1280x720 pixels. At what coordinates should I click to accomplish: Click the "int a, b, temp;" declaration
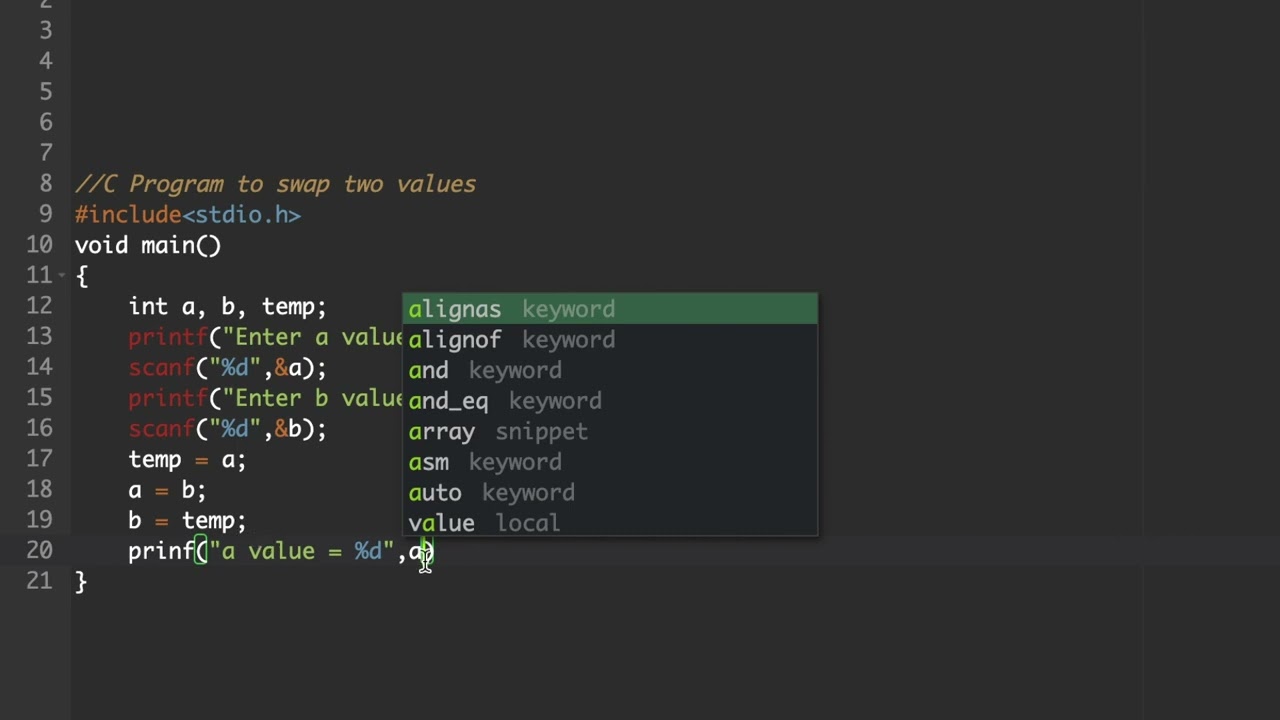tap(227, 307)
